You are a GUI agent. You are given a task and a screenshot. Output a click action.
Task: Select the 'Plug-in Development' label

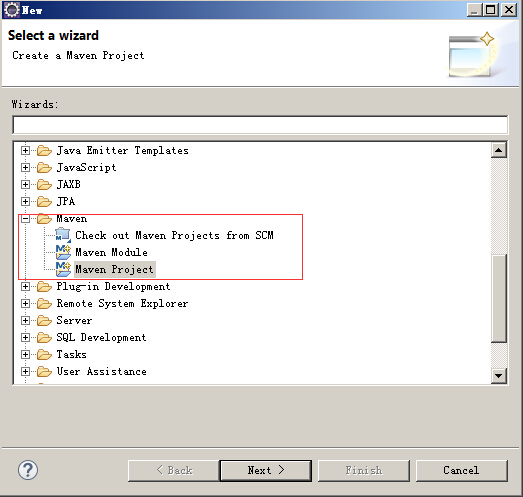(x=113, y=287)
